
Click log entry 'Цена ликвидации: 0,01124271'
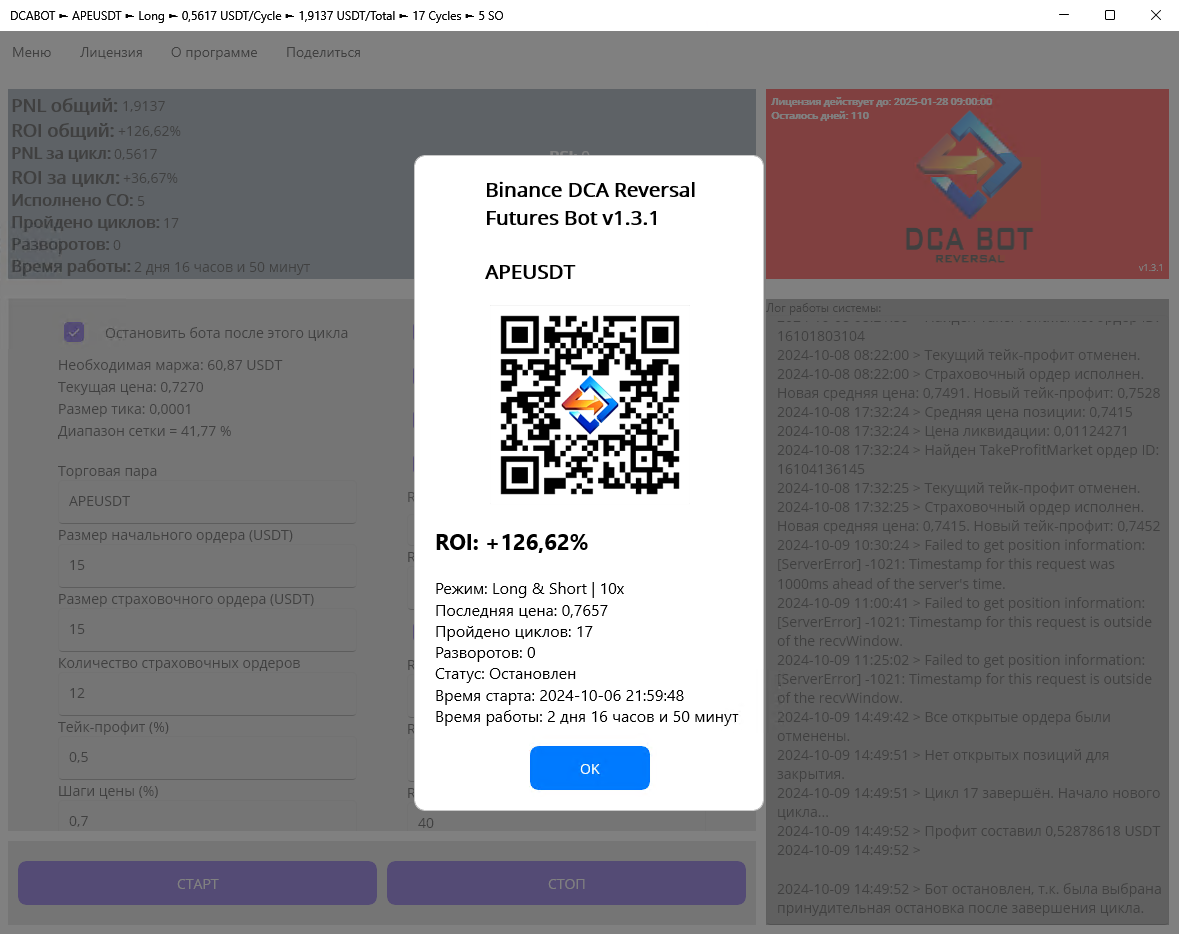point(953,431)
